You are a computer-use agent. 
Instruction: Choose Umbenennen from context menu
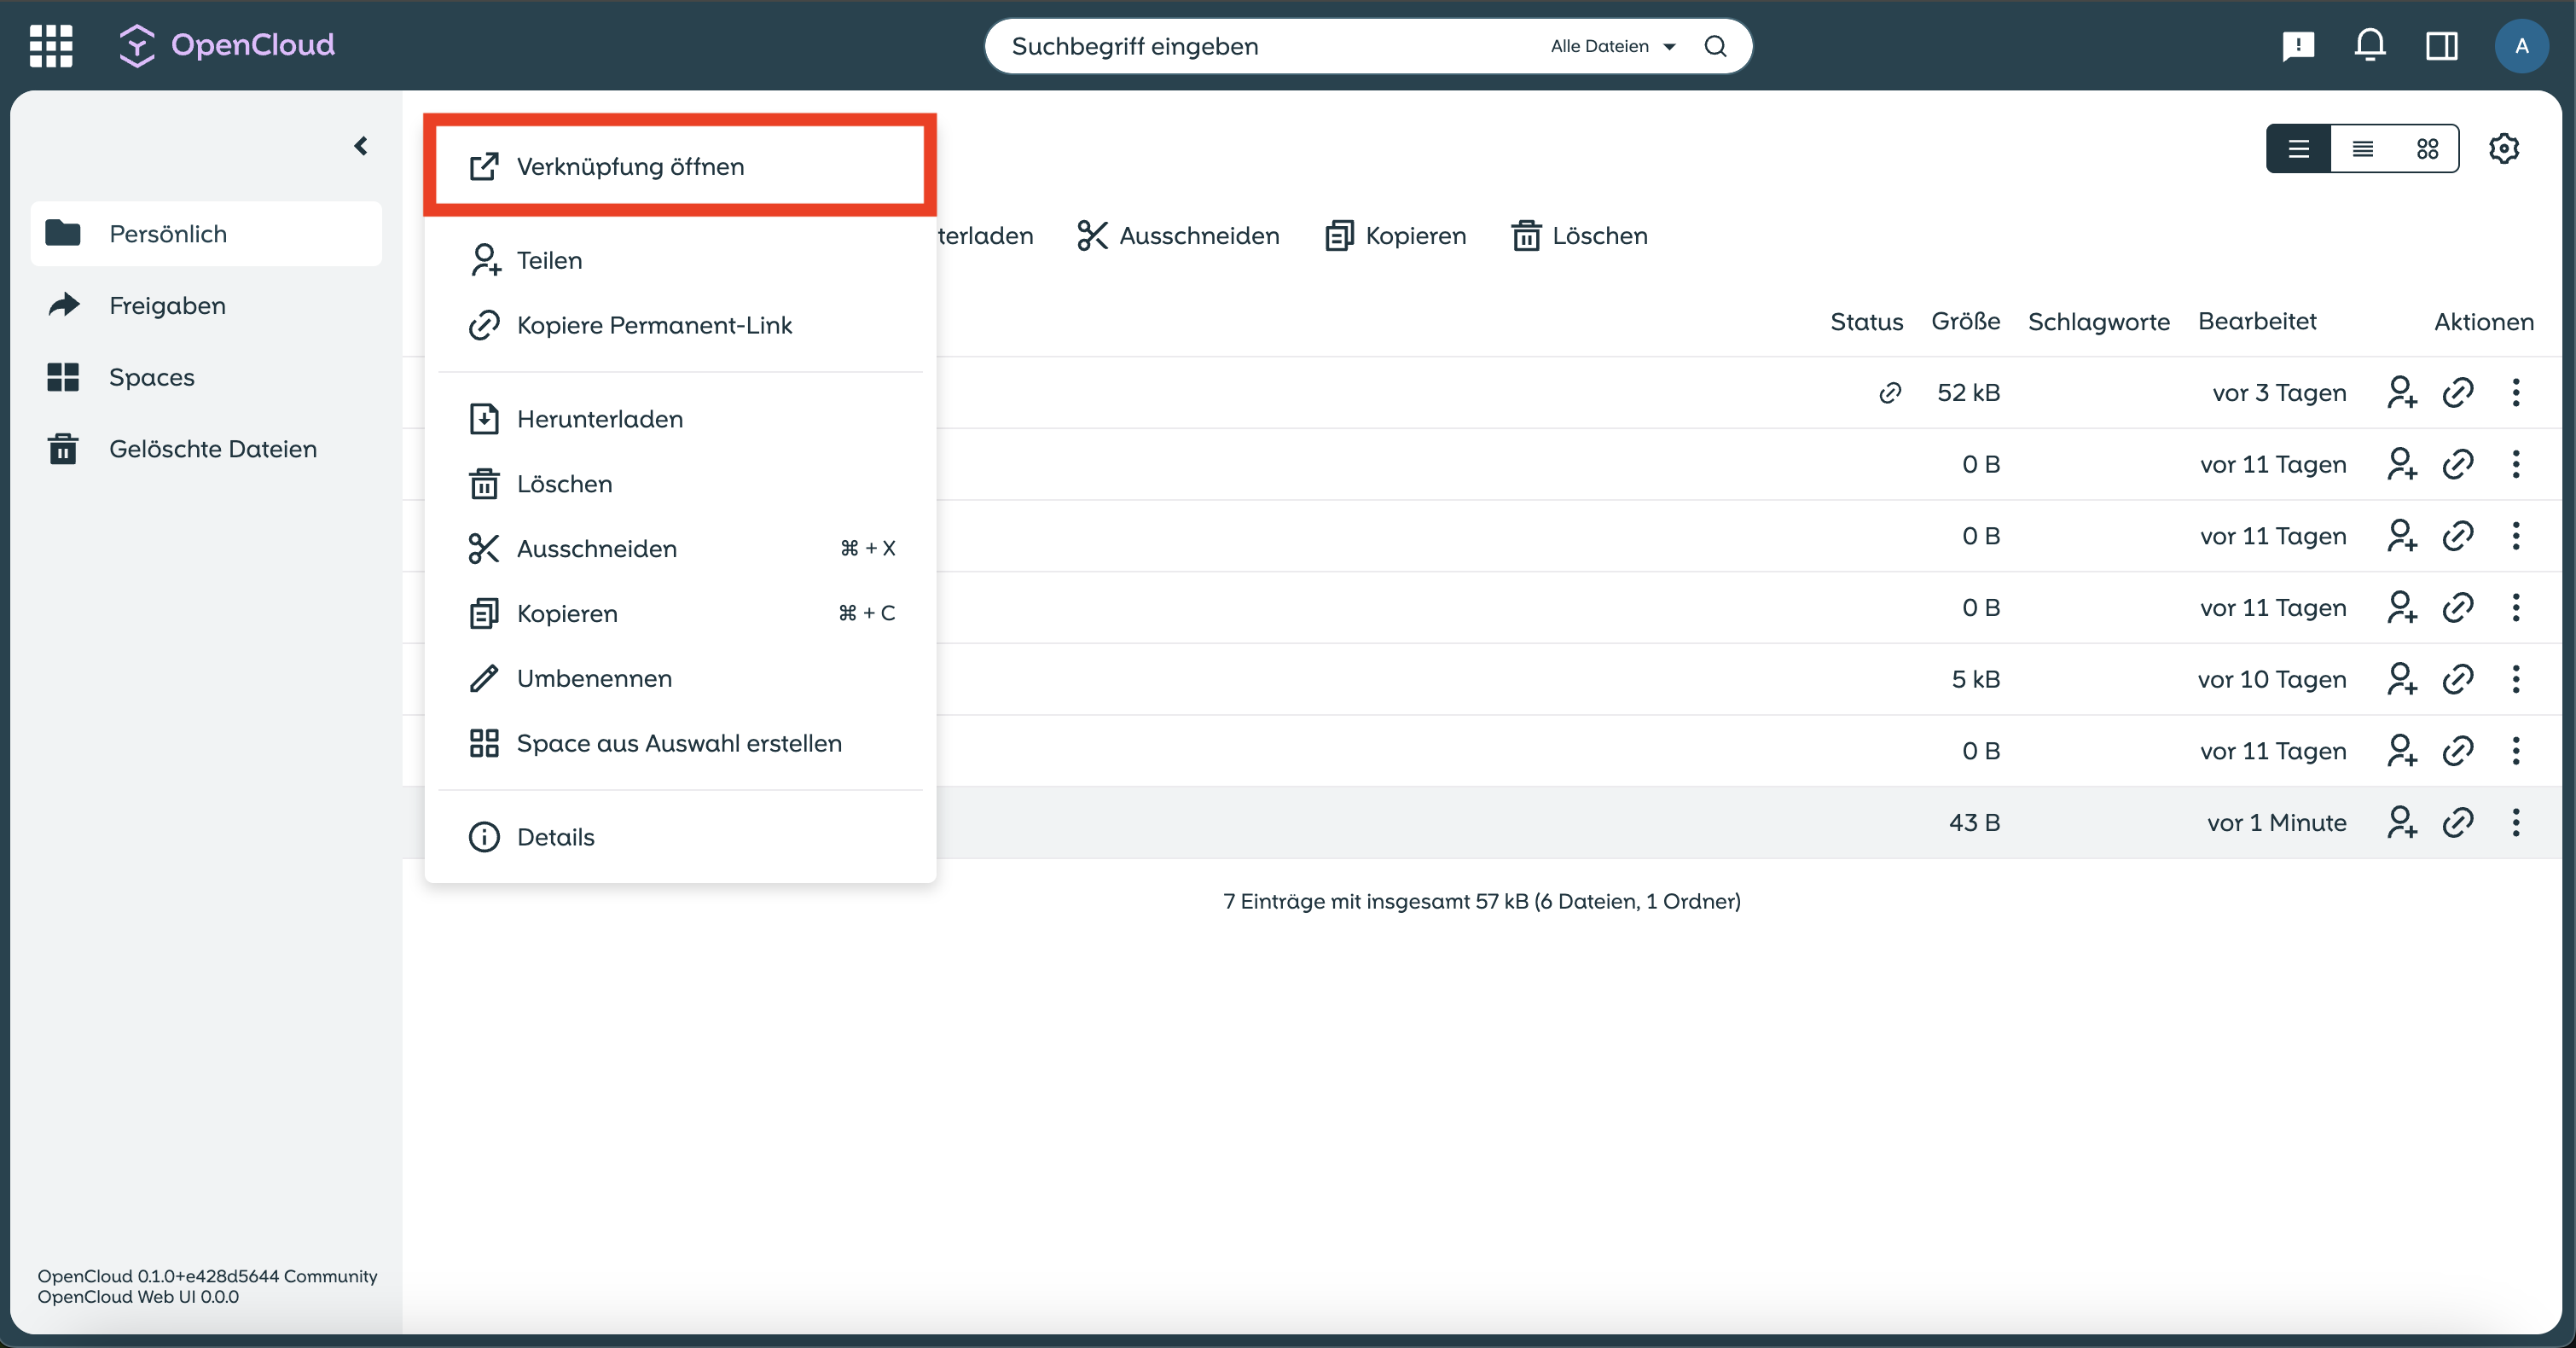click(x=680, y=678)
